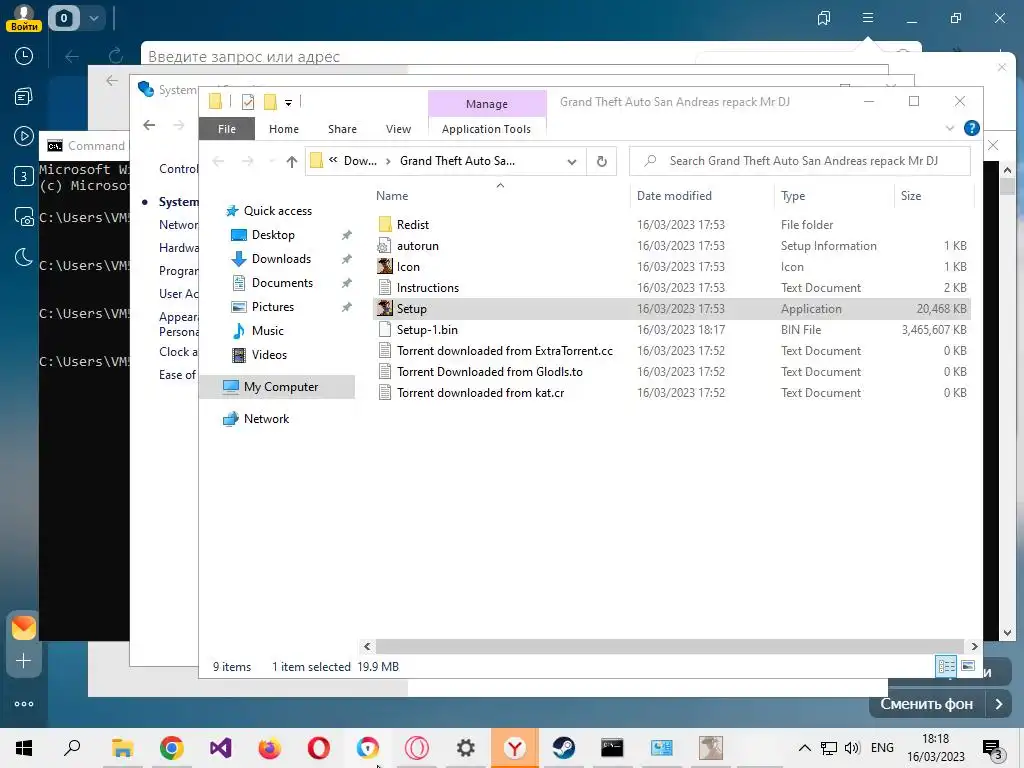Open the Windows Start menu
This screenshot has height=768, width=1024.
[24, 748]
